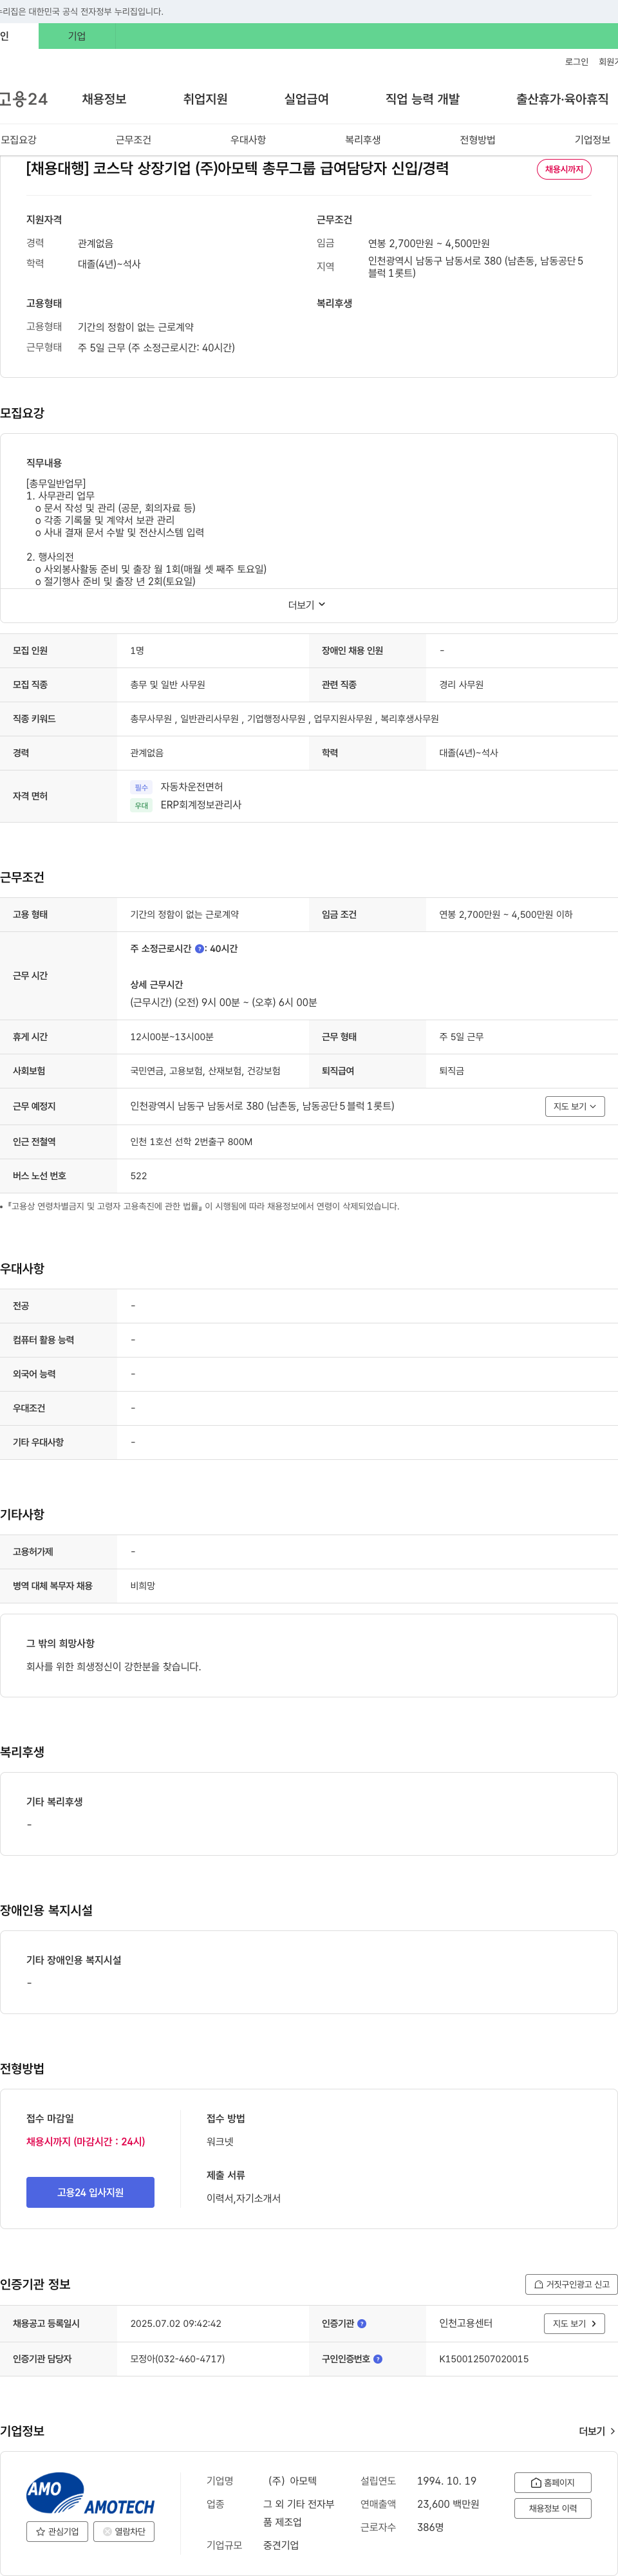Report false ad via 거짓구인광고 신고
Screen dimensions: 618x2576
click(571, 2284)
